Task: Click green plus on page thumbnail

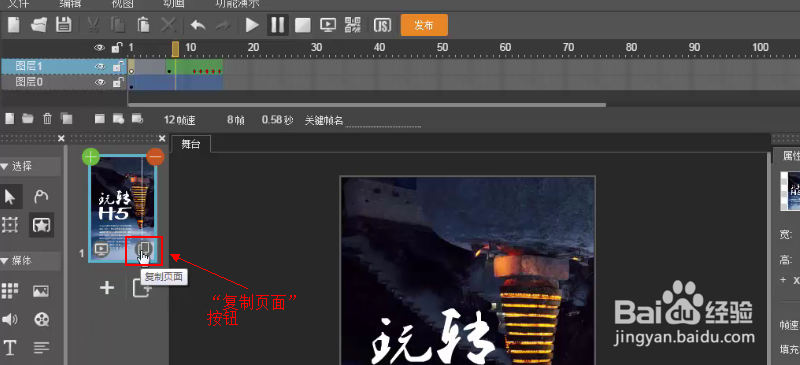Action: [91, 157]
